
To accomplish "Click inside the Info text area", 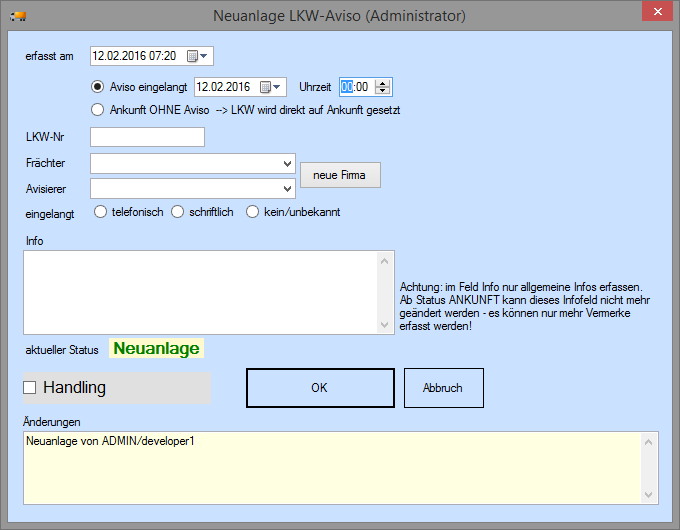I will (200, 291).
